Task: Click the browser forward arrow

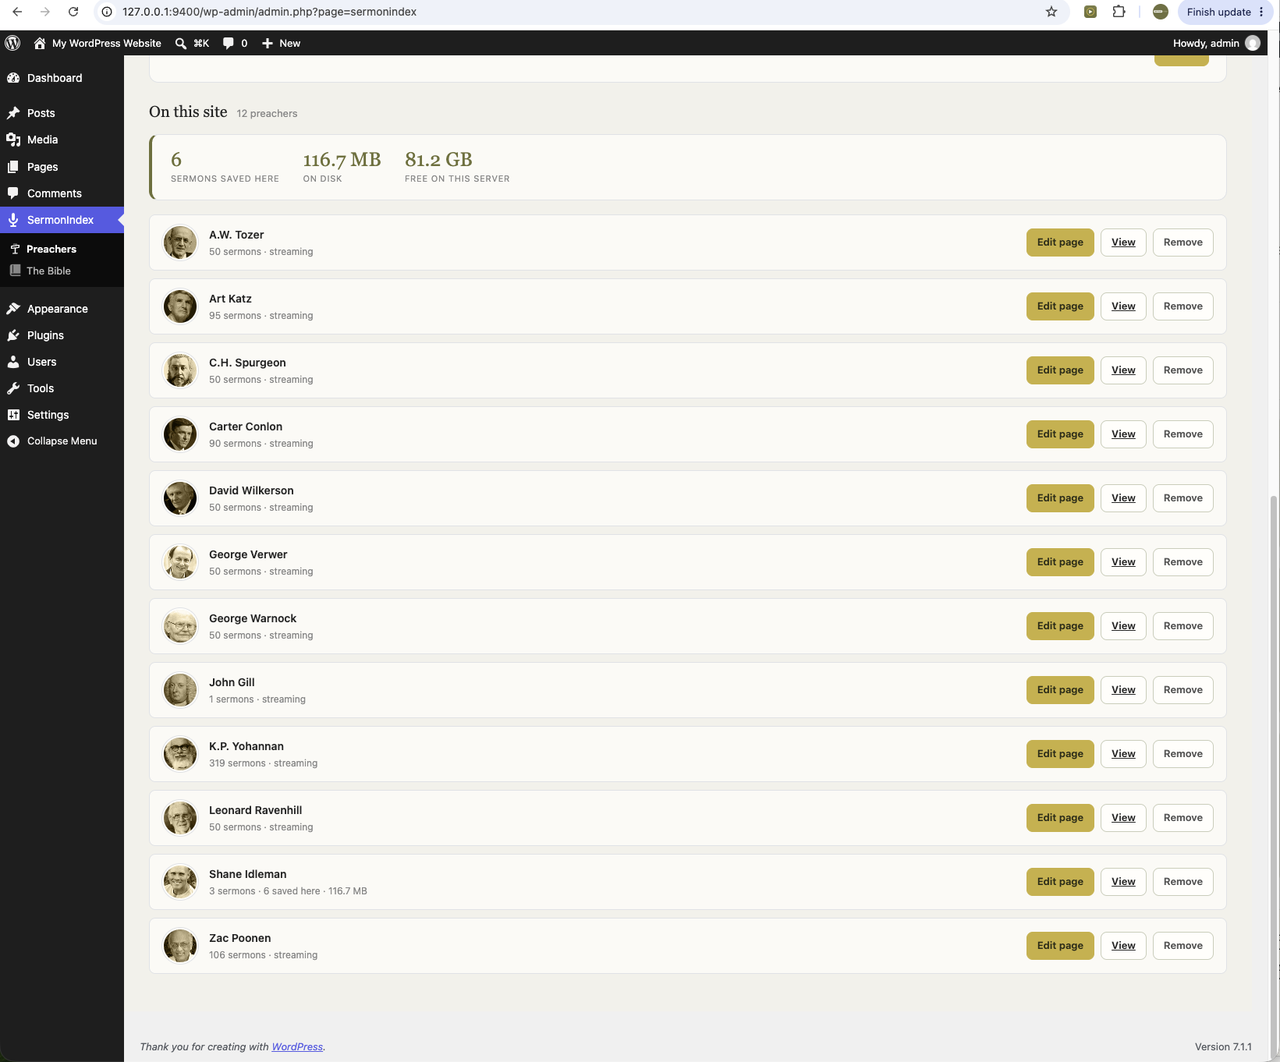Action: 45,12
